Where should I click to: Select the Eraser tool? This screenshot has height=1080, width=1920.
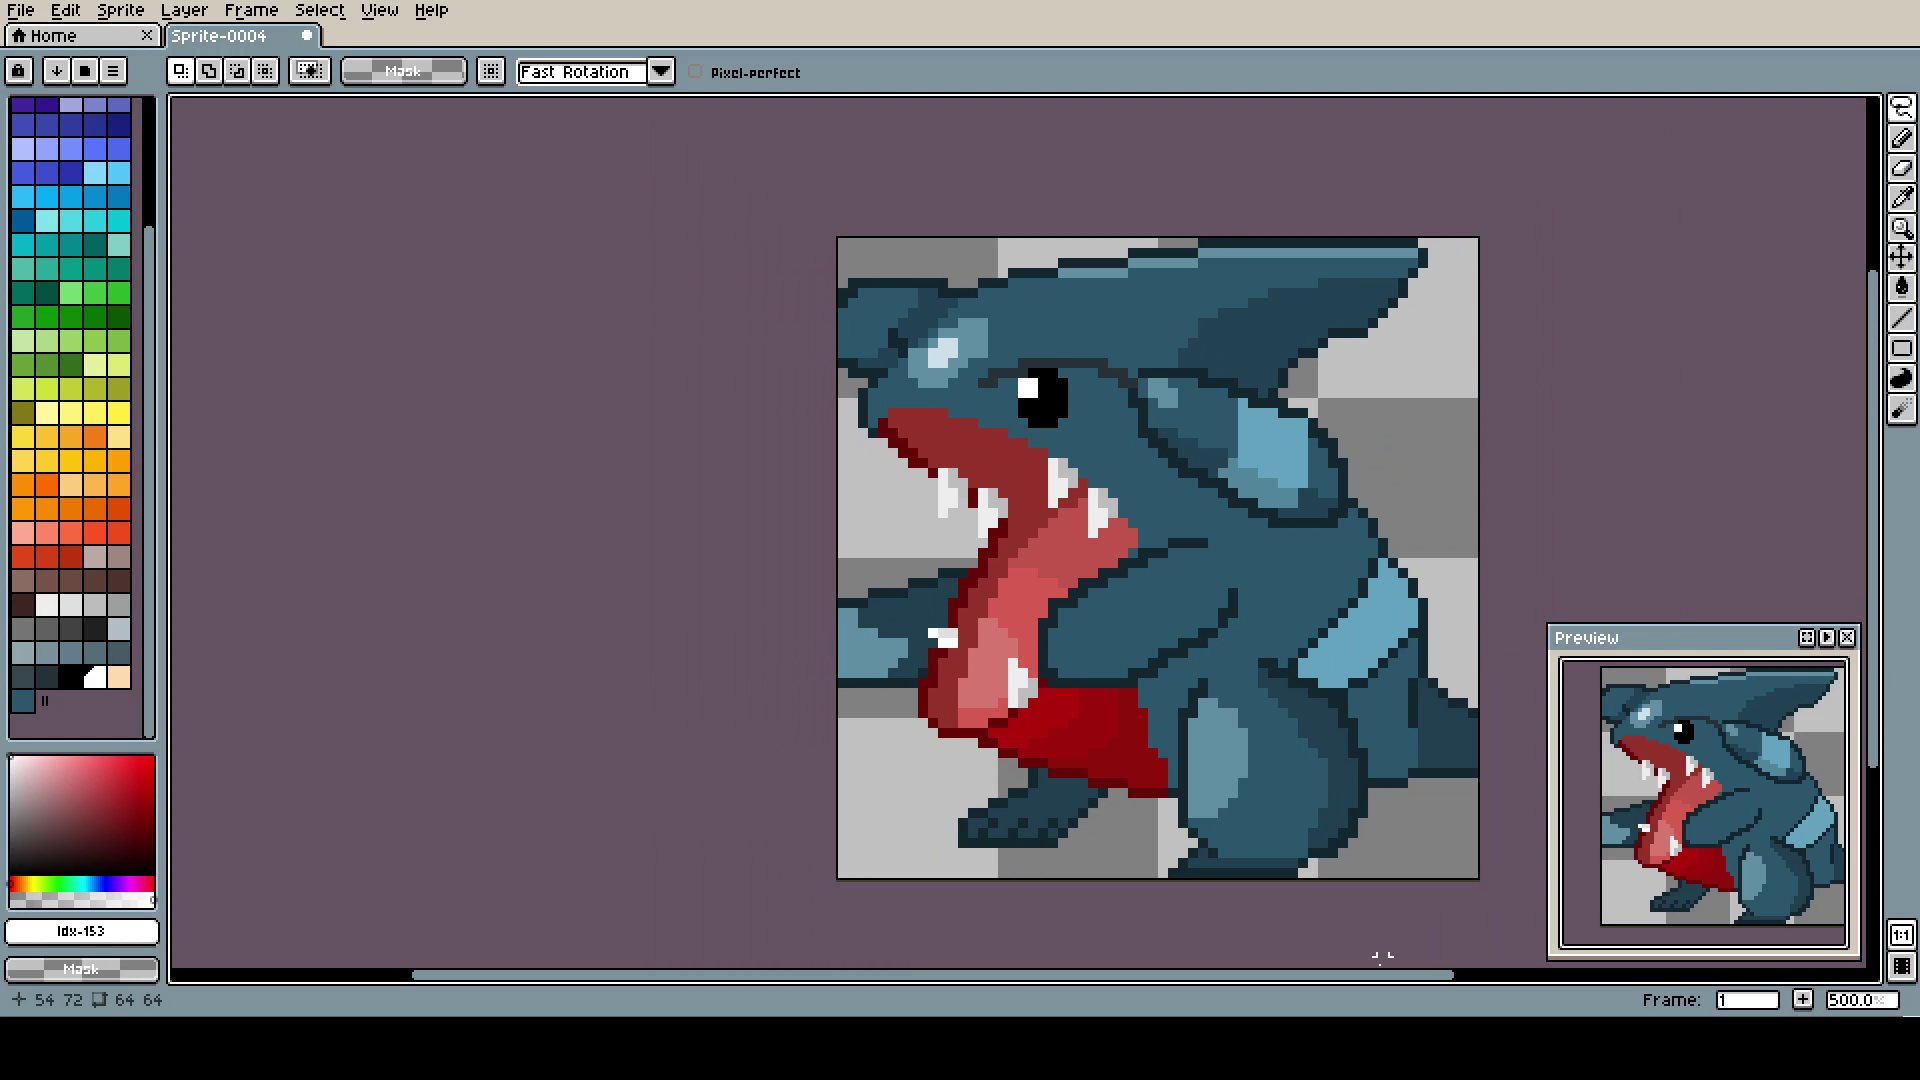(1901, 168)
